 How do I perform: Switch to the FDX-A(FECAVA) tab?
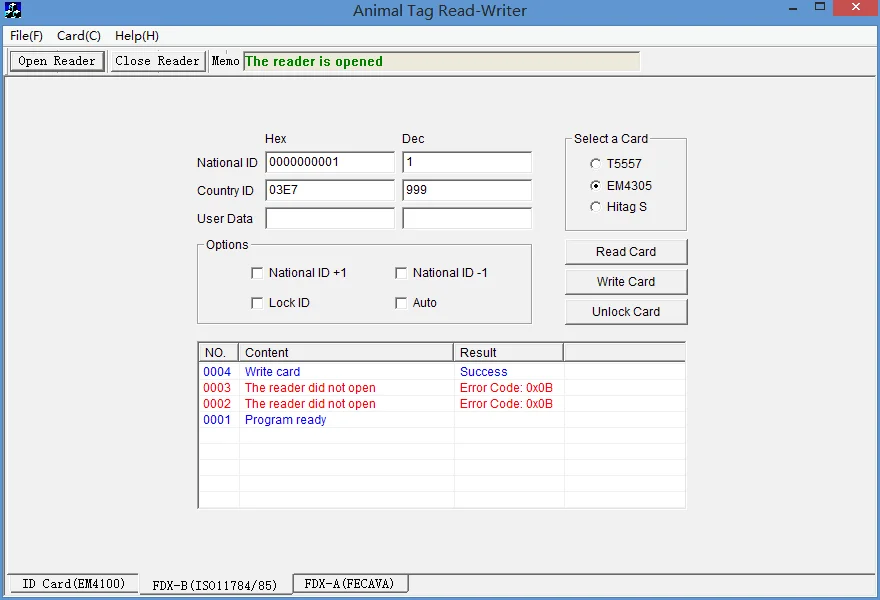[350, 583]
